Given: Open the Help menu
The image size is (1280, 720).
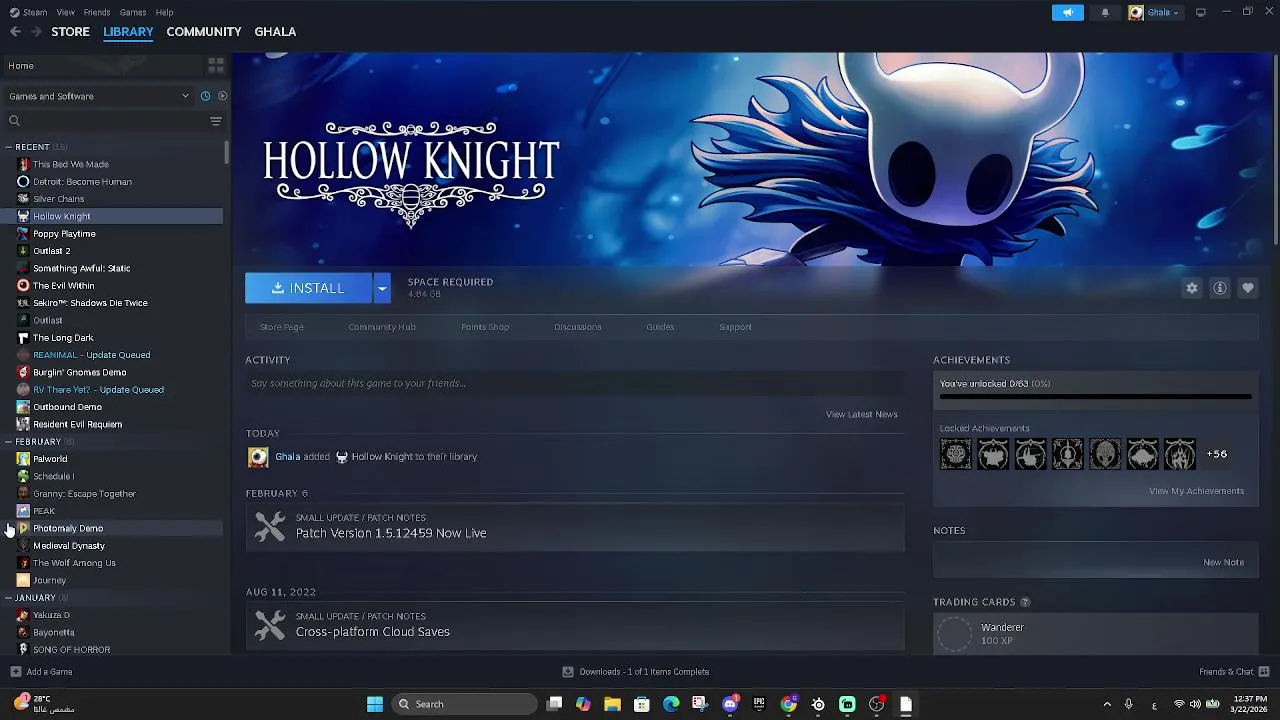Looking at the screenshot, I should coord(165,12).
